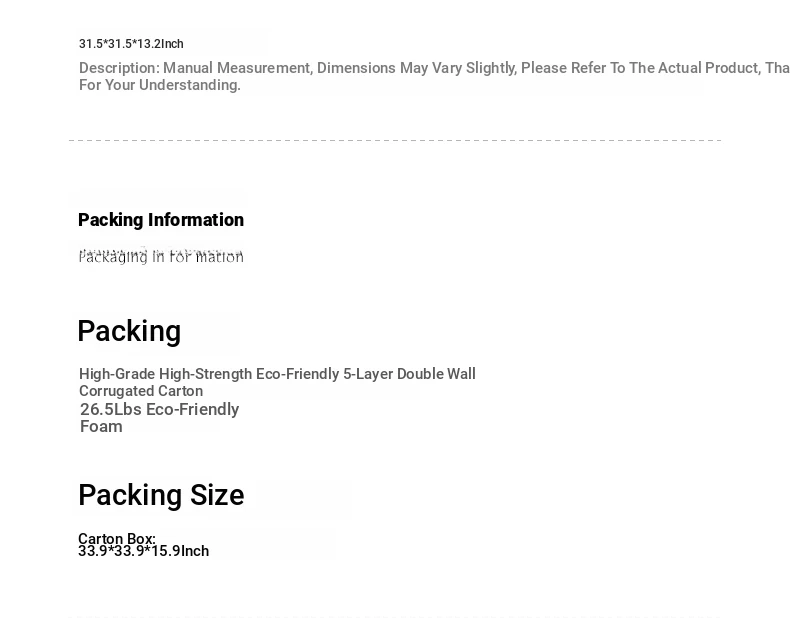Click 'Please Refer To The Actual Product' phrase
Viewport: 790px width, 618px height.
click(x=640, y=68)
